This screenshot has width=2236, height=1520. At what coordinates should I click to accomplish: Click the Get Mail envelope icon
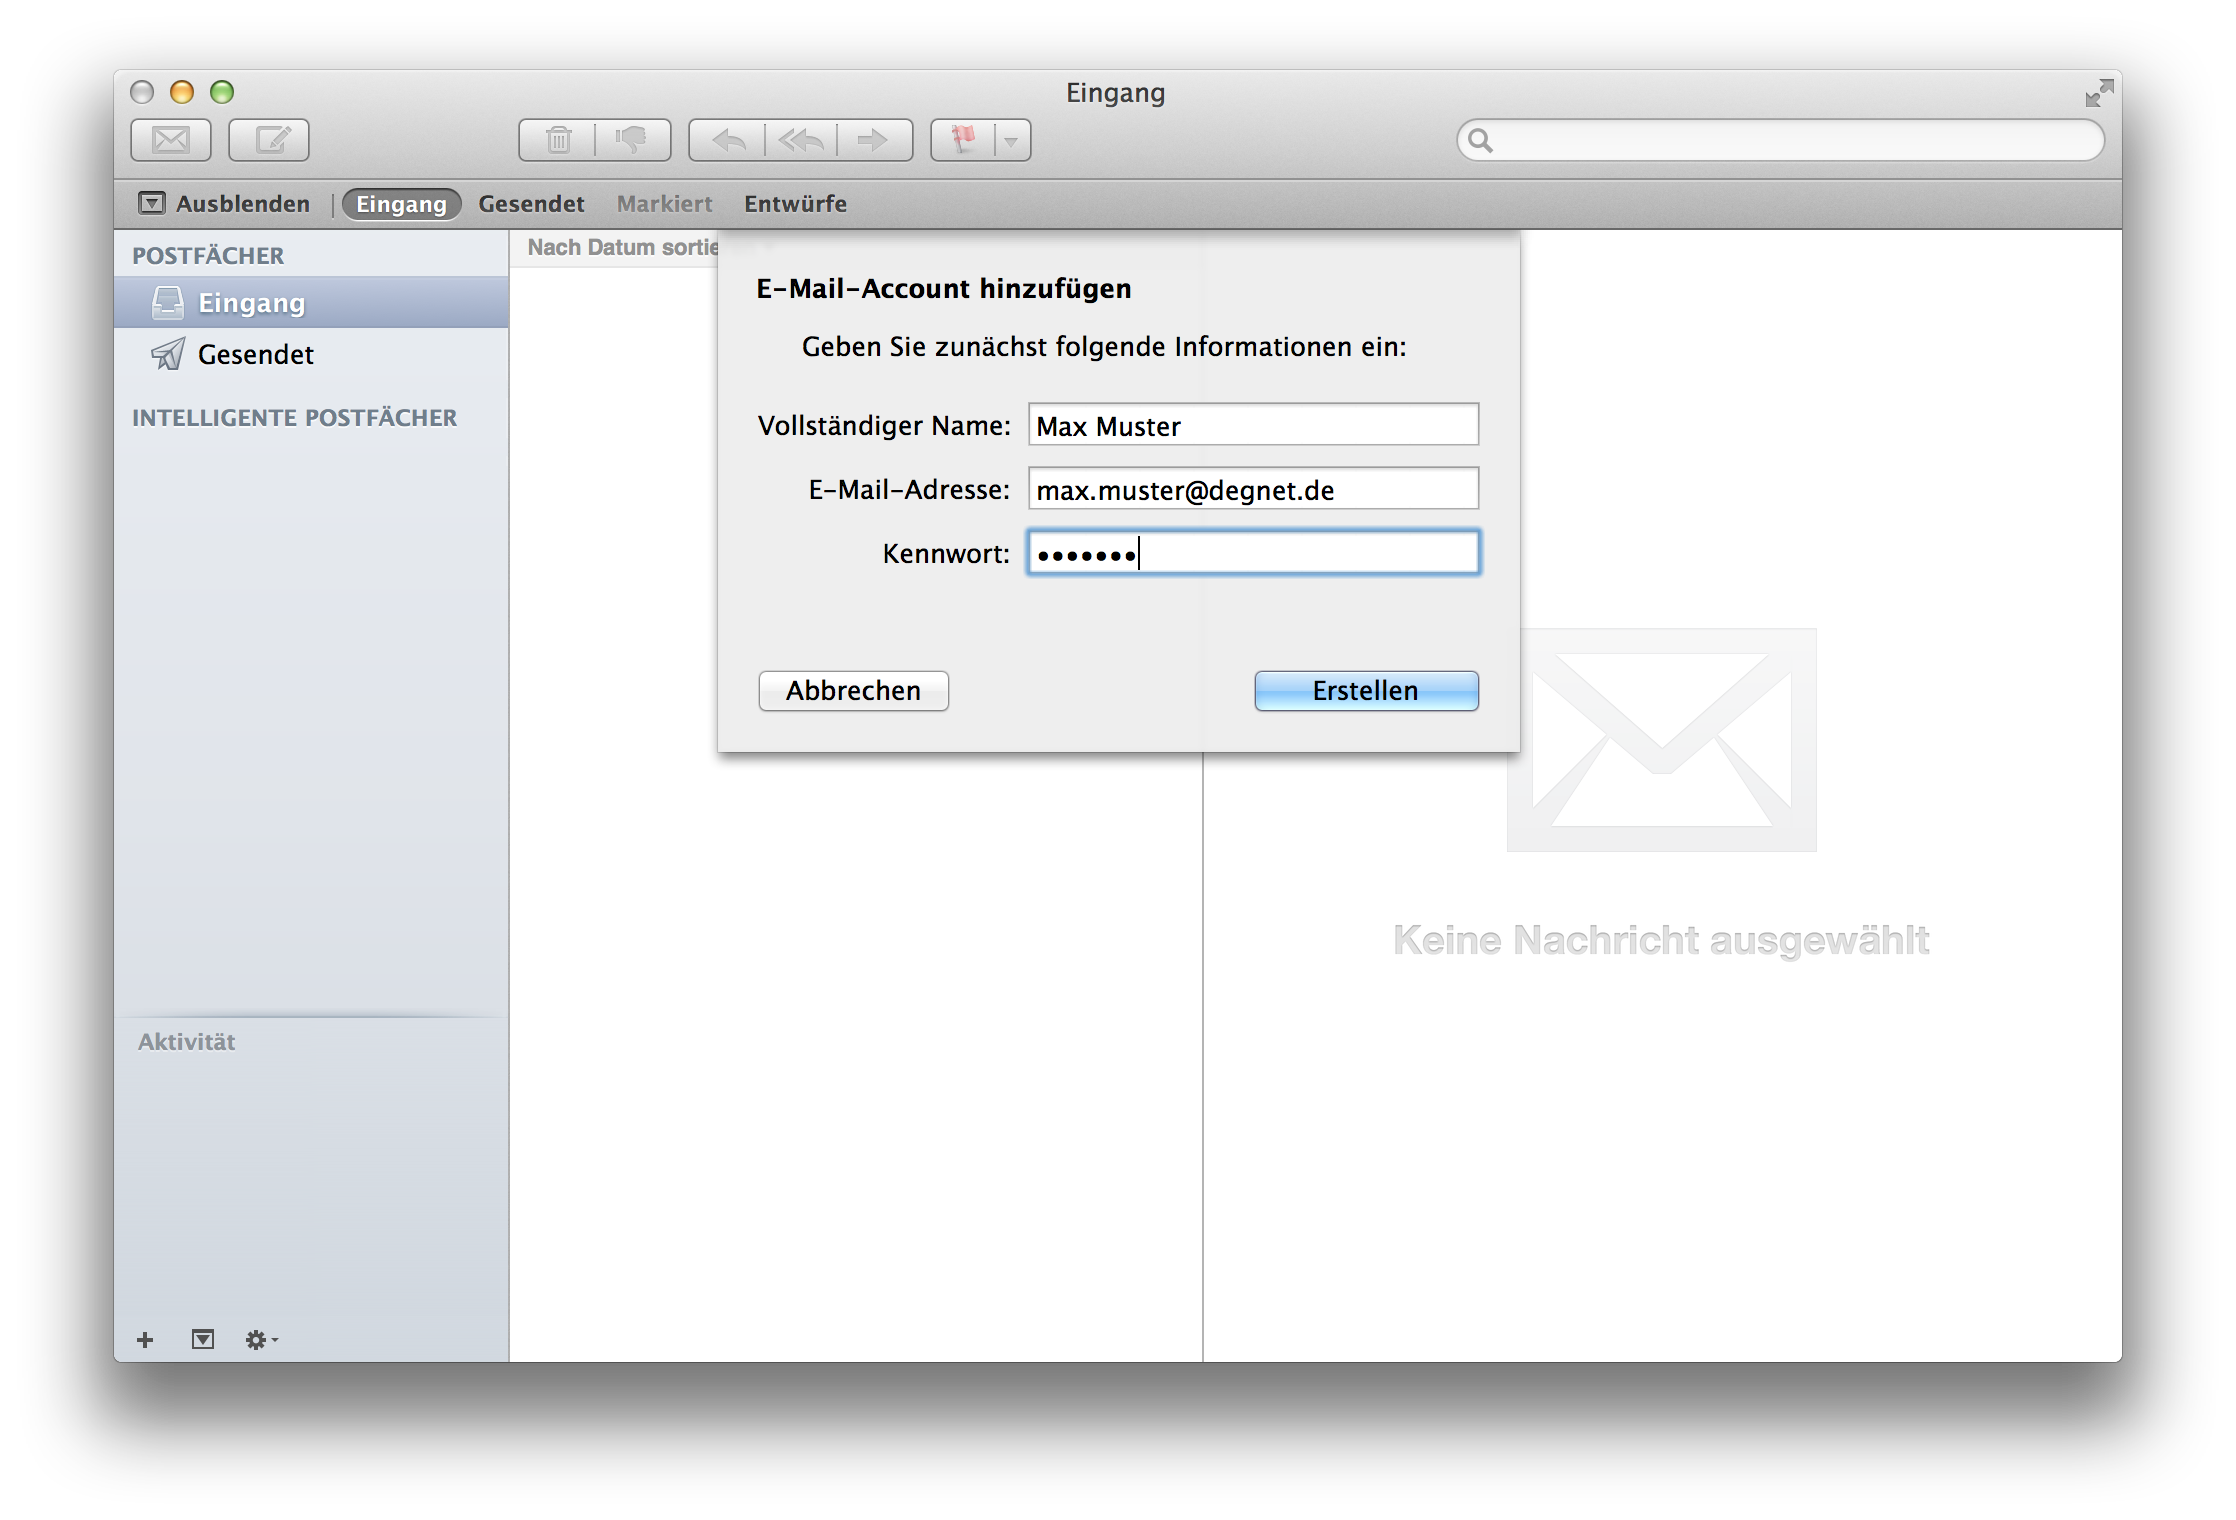171,140
